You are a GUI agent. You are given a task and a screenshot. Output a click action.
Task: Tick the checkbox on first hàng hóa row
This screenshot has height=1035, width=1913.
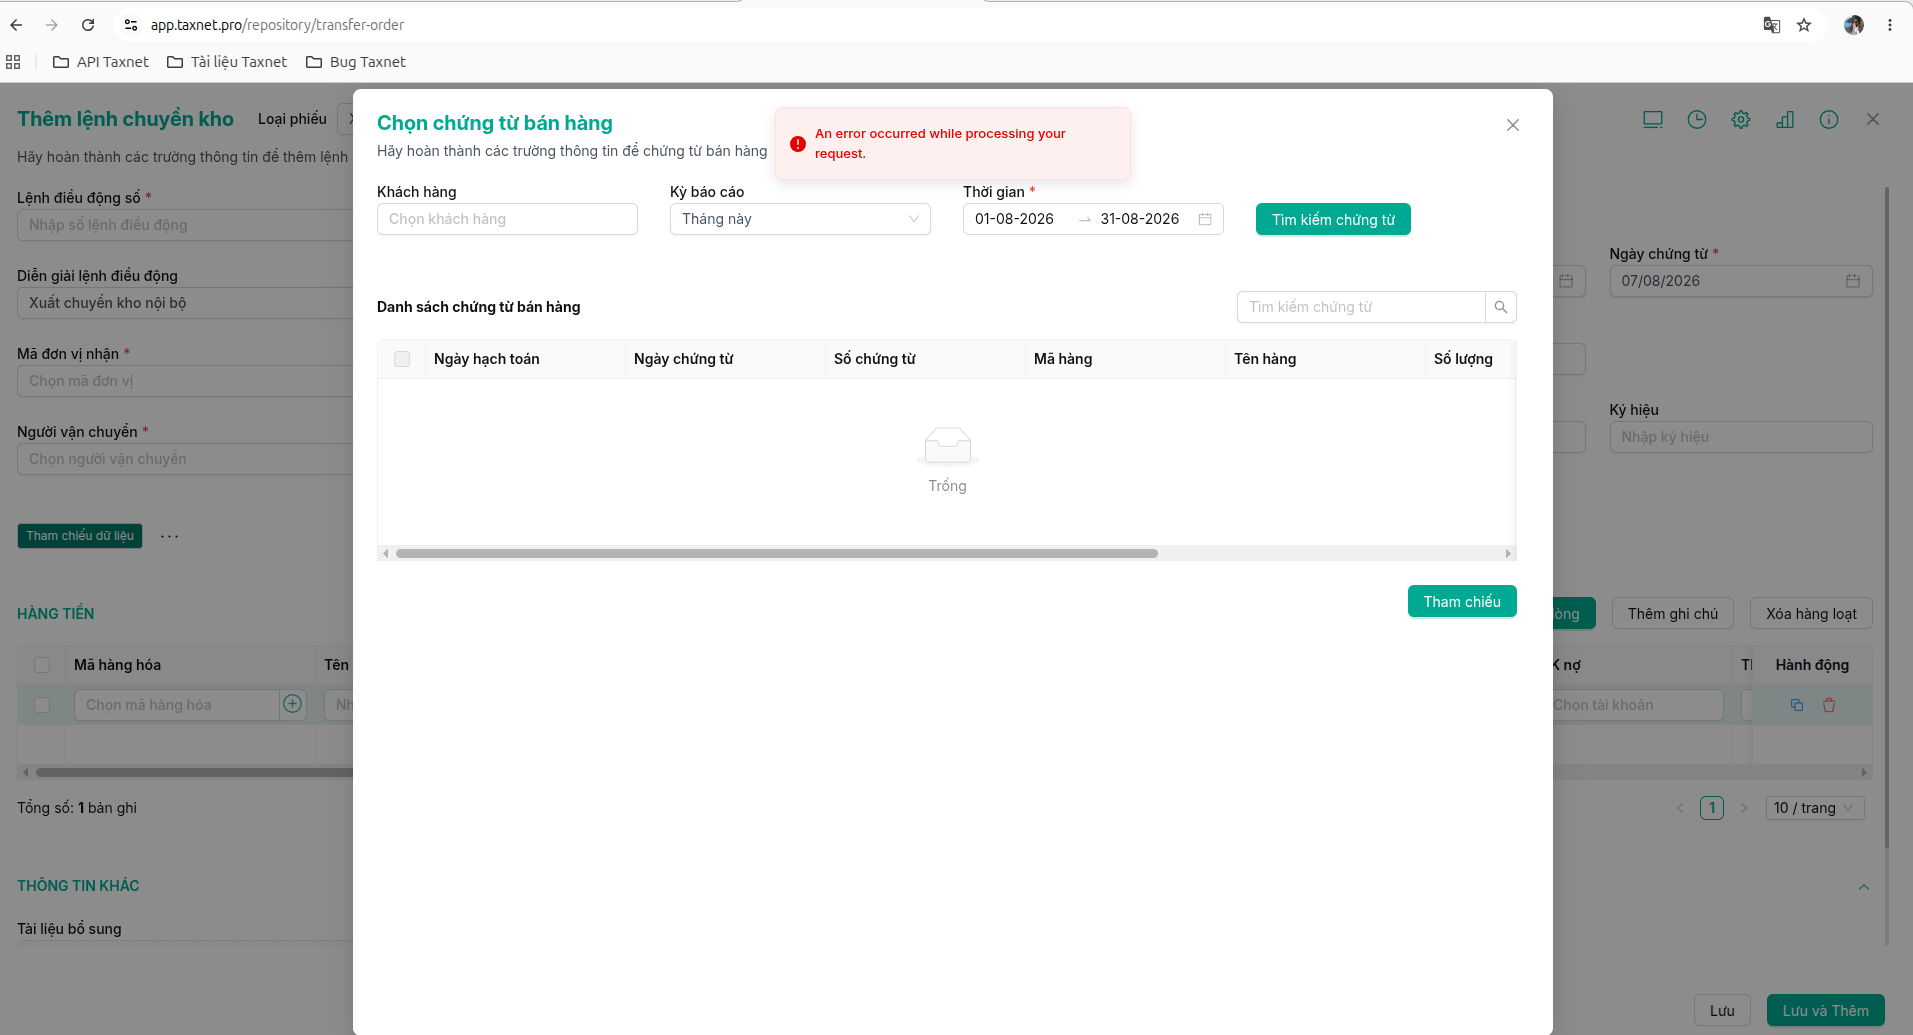pyautogui.click(x=42, y=705)
